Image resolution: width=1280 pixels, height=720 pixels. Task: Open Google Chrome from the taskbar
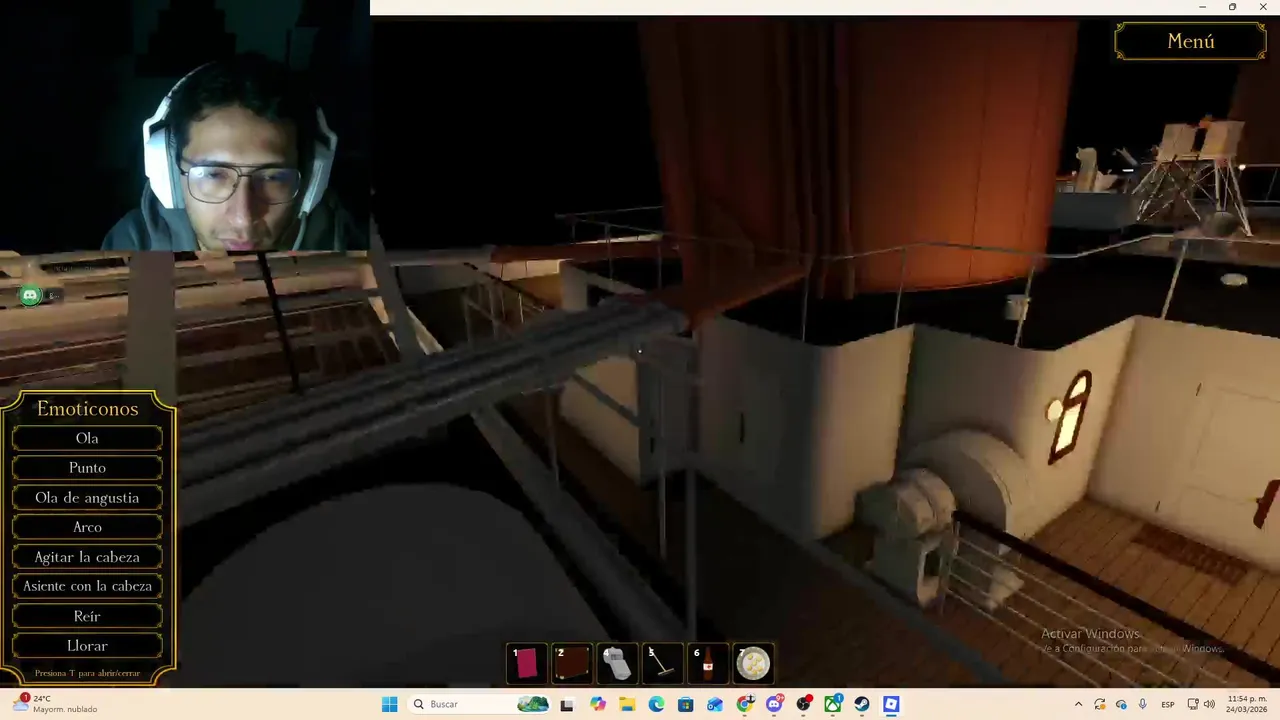[745, 704]
